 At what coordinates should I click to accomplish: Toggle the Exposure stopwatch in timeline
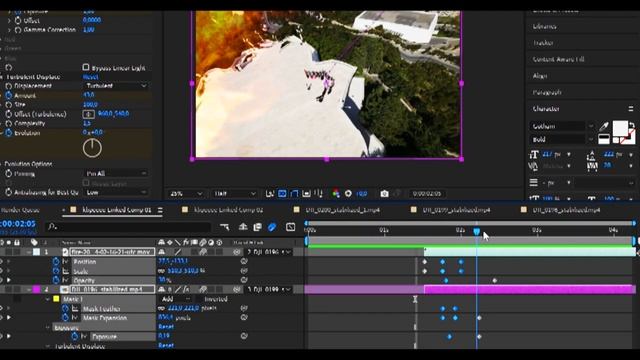click(x=74, y=336)
